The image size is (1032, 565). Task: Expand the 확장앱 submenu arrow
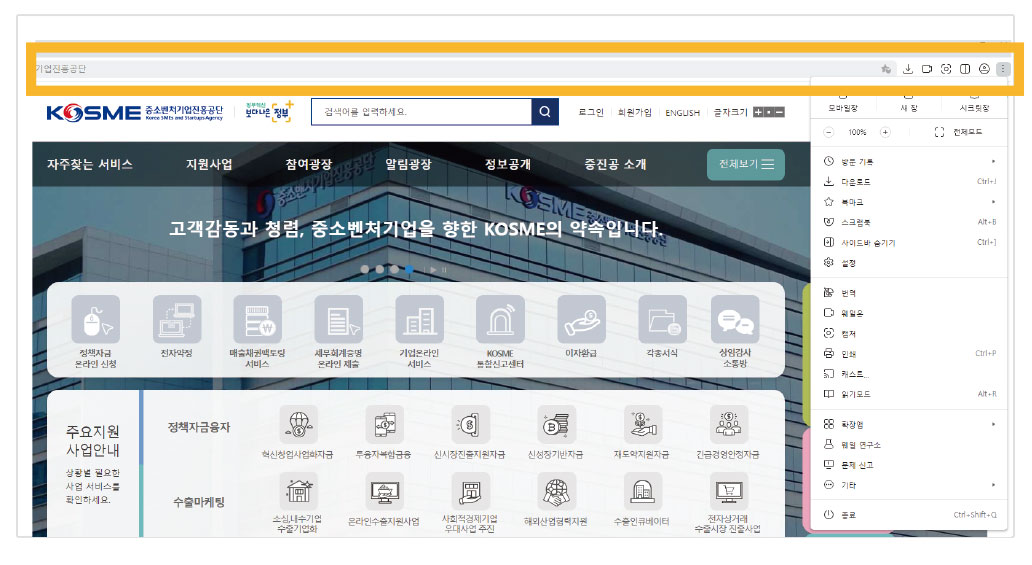993,424
